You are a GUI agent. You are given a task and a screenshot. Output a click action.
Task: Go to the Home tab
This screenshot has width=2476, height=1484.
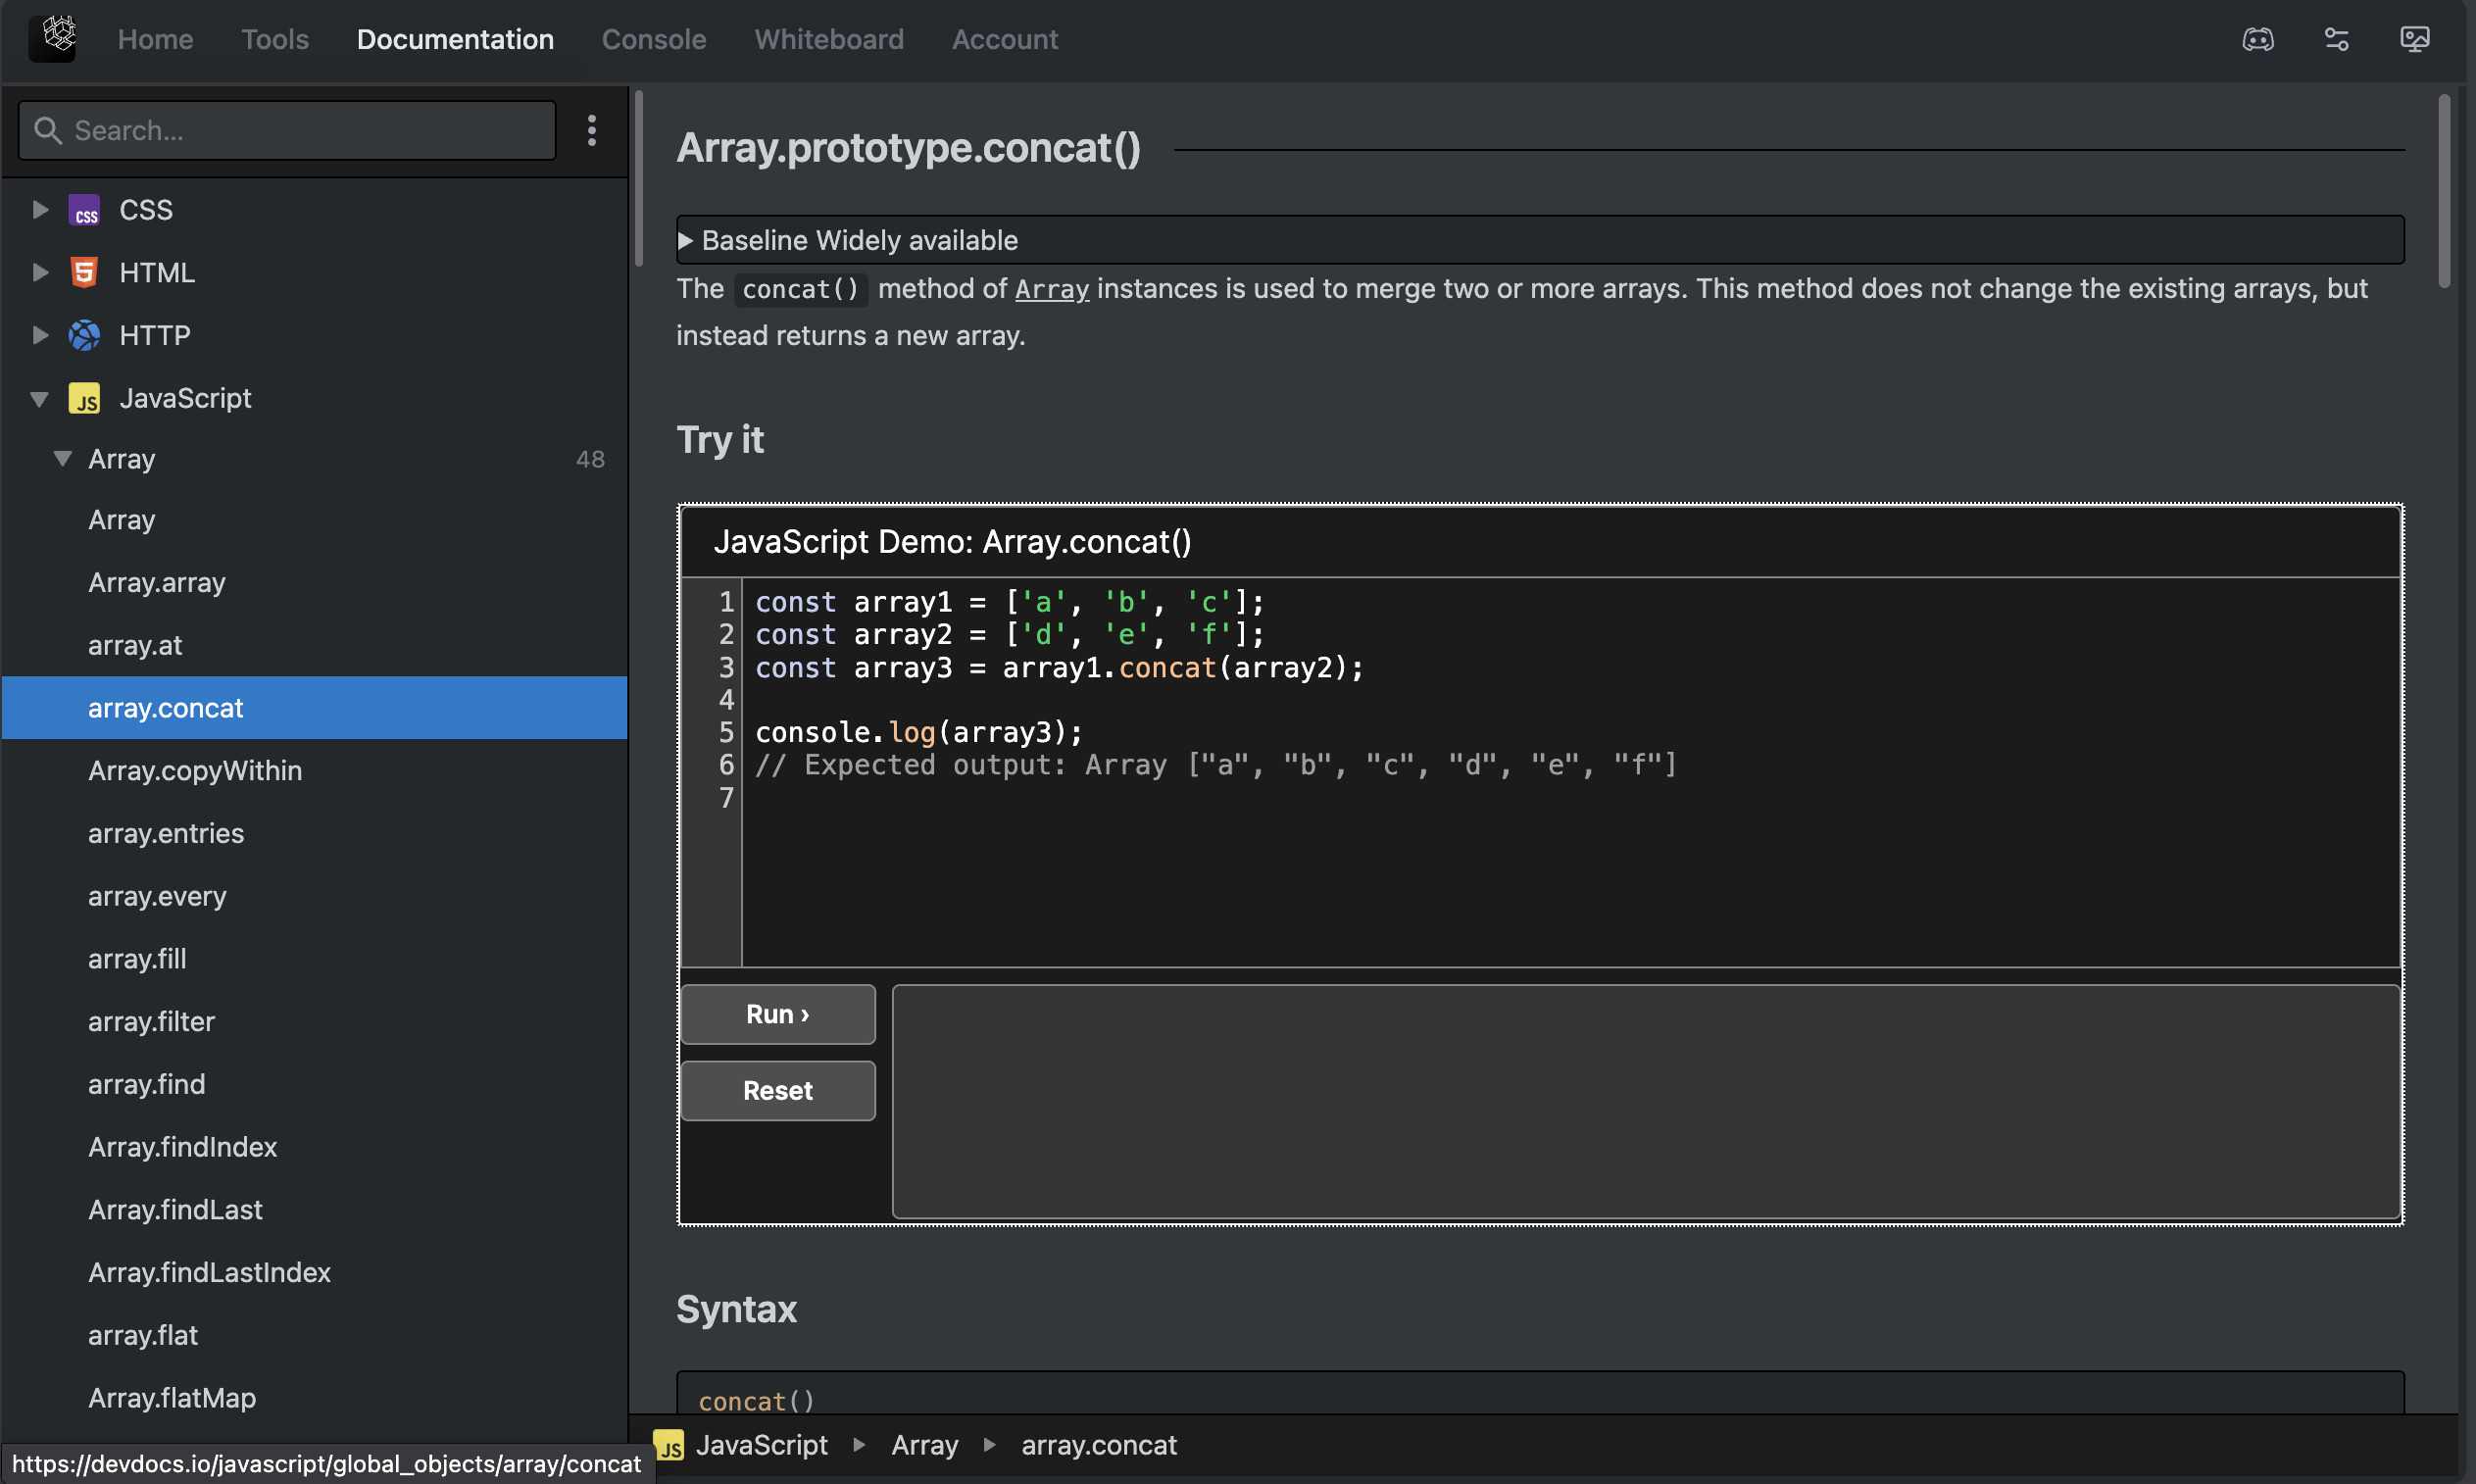[x=155, y=39]
